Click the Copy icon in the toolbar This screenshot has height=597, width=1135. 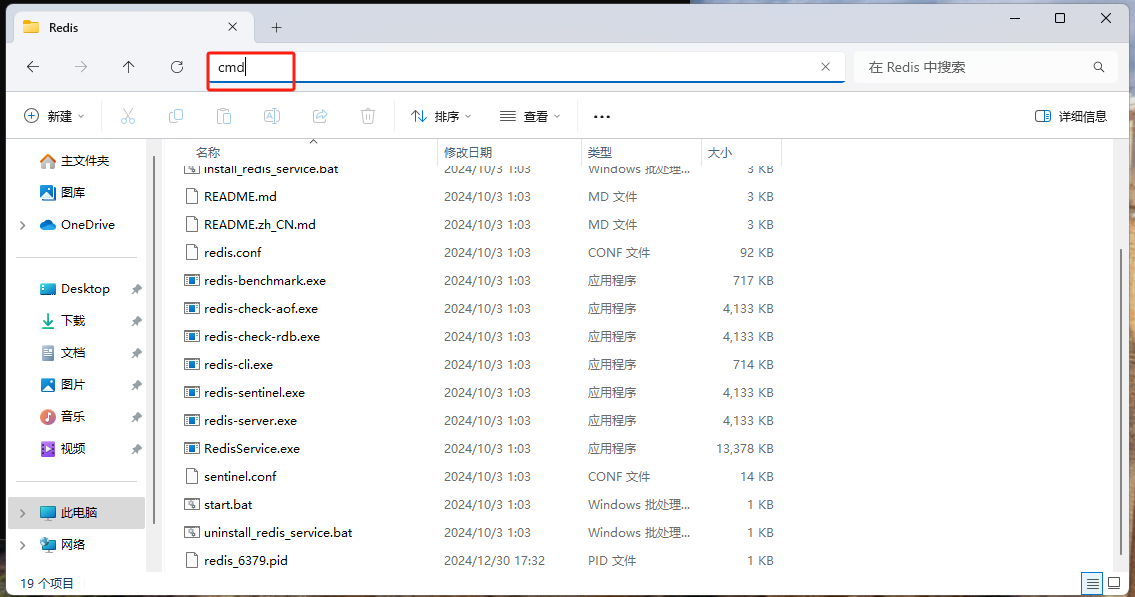click(176, 116)
